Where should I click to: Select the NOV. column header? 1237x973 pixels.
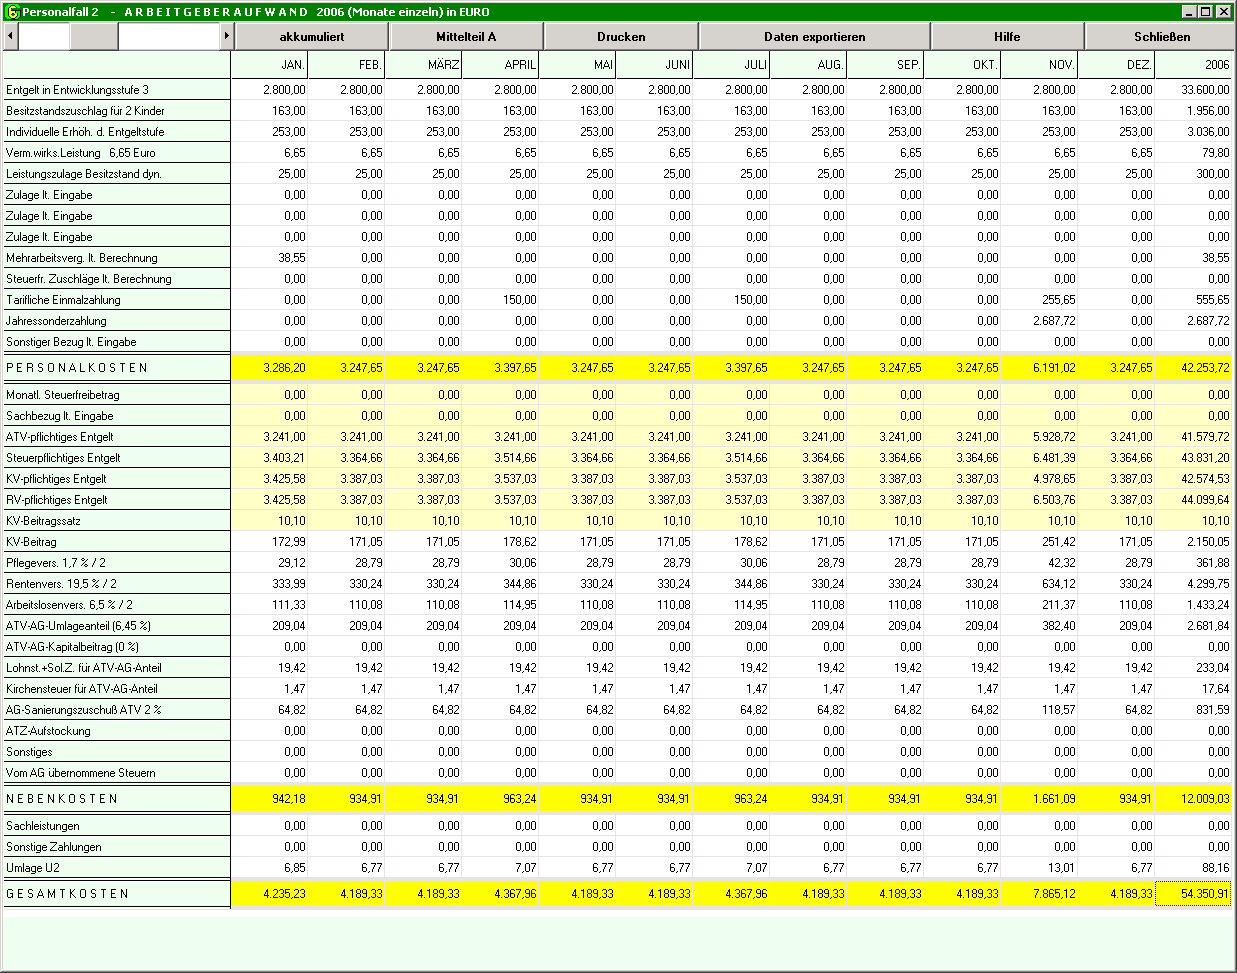(1040, 65)
